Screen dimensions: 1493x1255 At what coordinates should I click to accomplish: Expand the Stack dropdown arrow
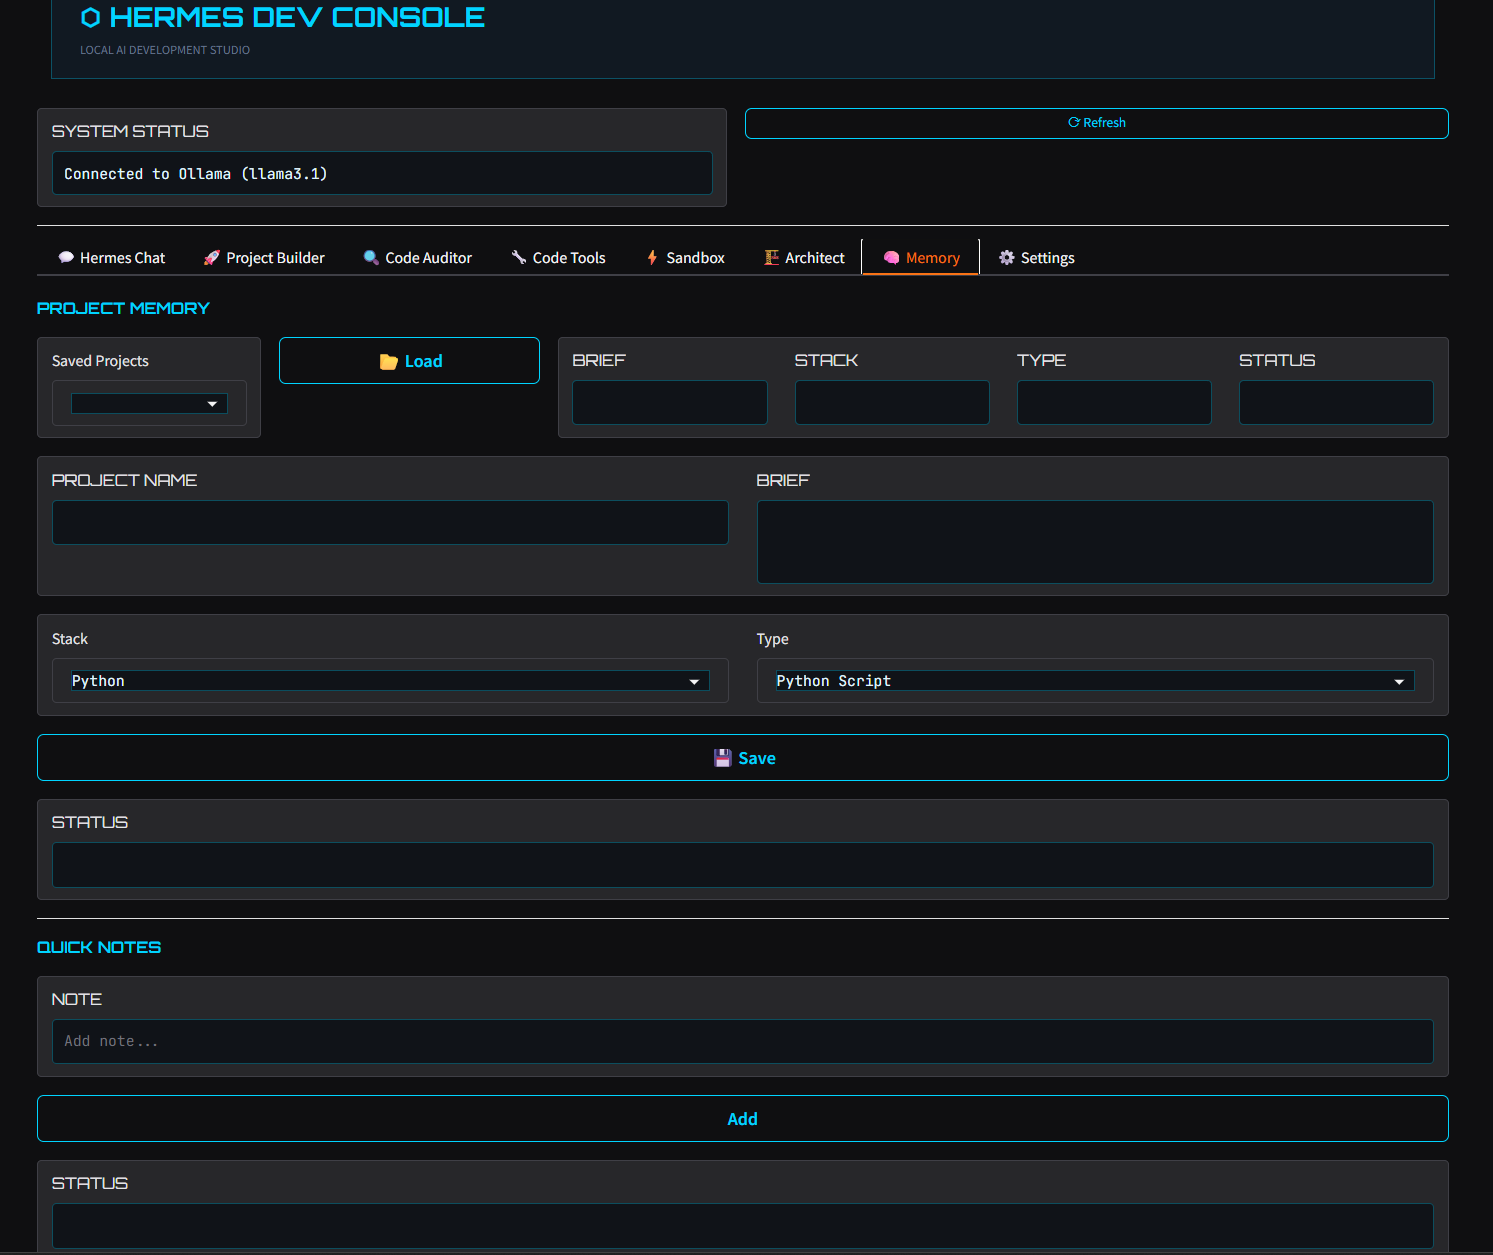(694, 681)
